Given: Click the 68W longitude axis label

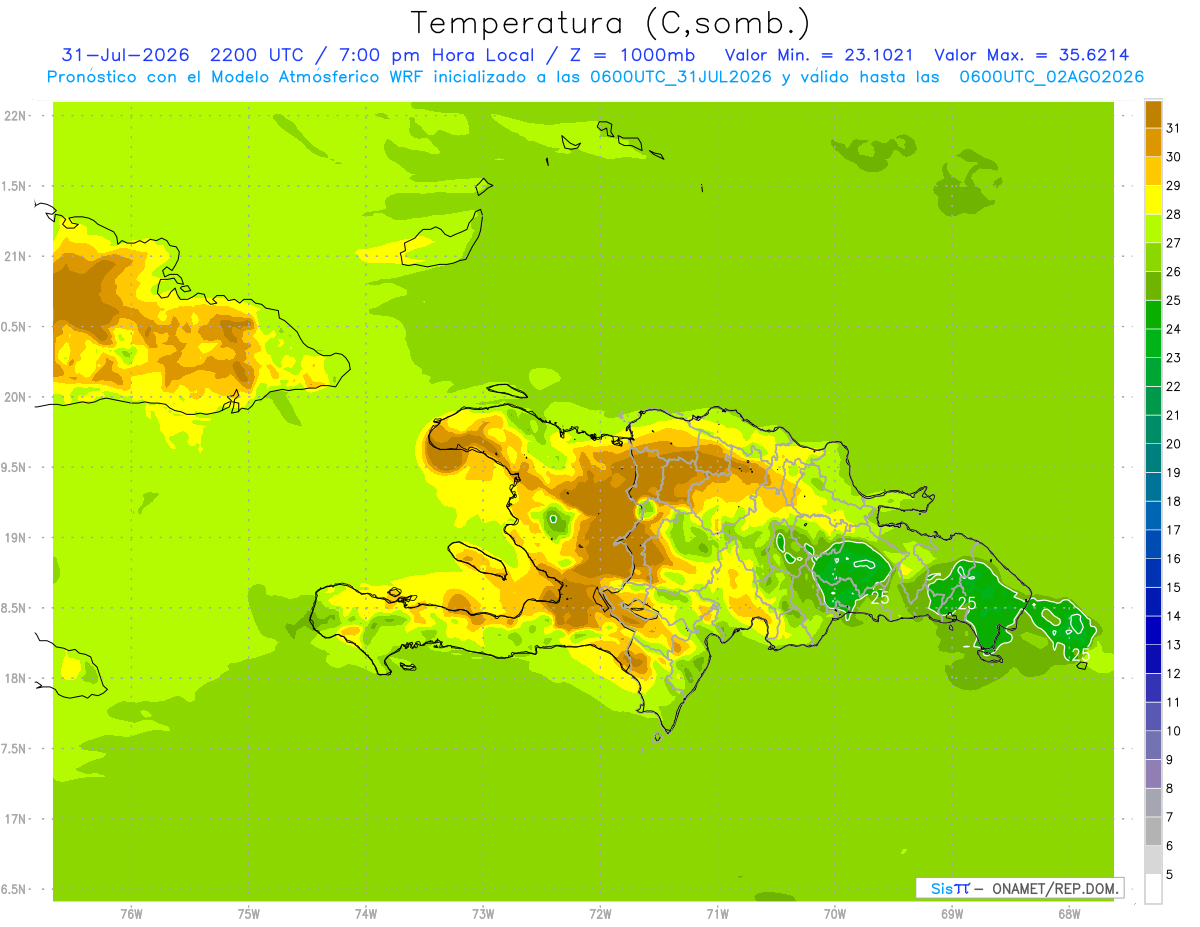Looking at the screenshot, I should click(1068, 914).
